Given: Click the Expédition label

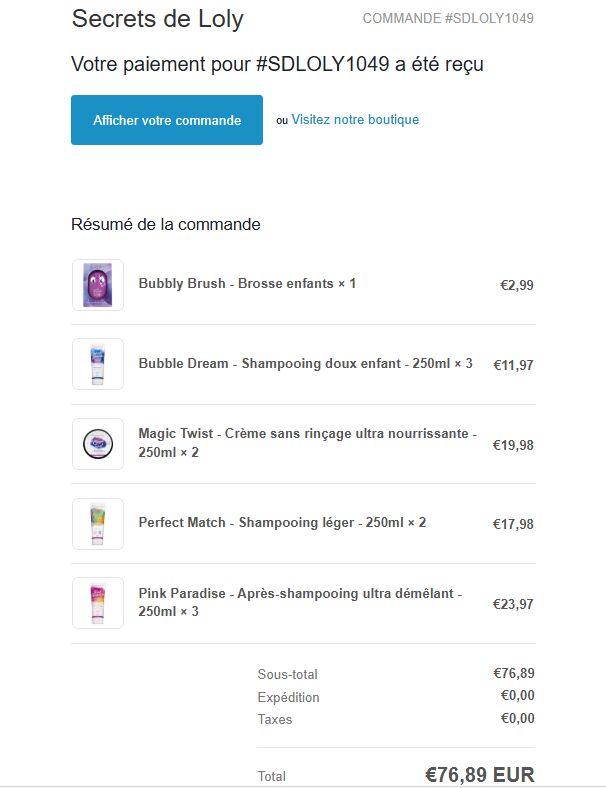Looking at the screenshot, I should click(288, 698).
